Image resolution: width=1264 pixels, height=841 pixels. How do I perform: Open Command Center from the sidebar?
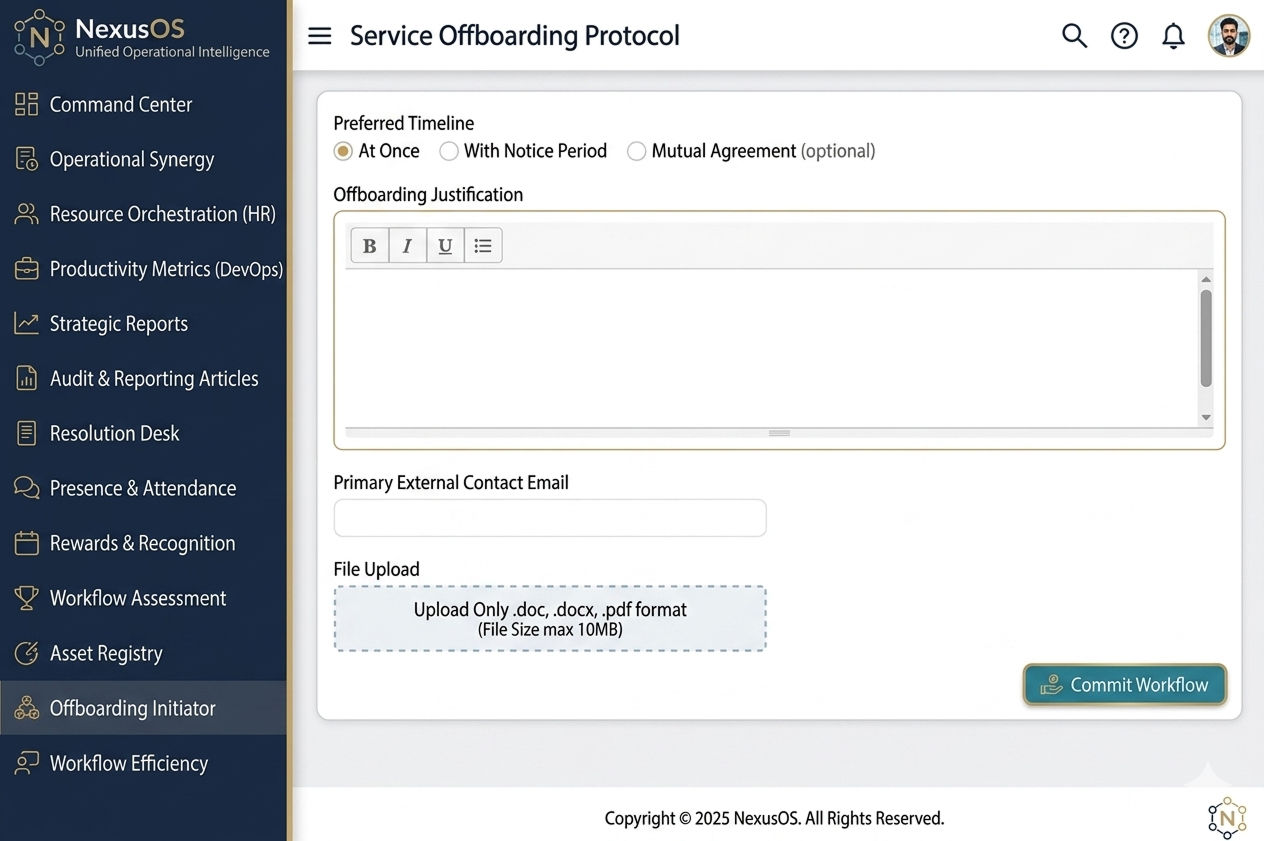click(x=120, y=104)
